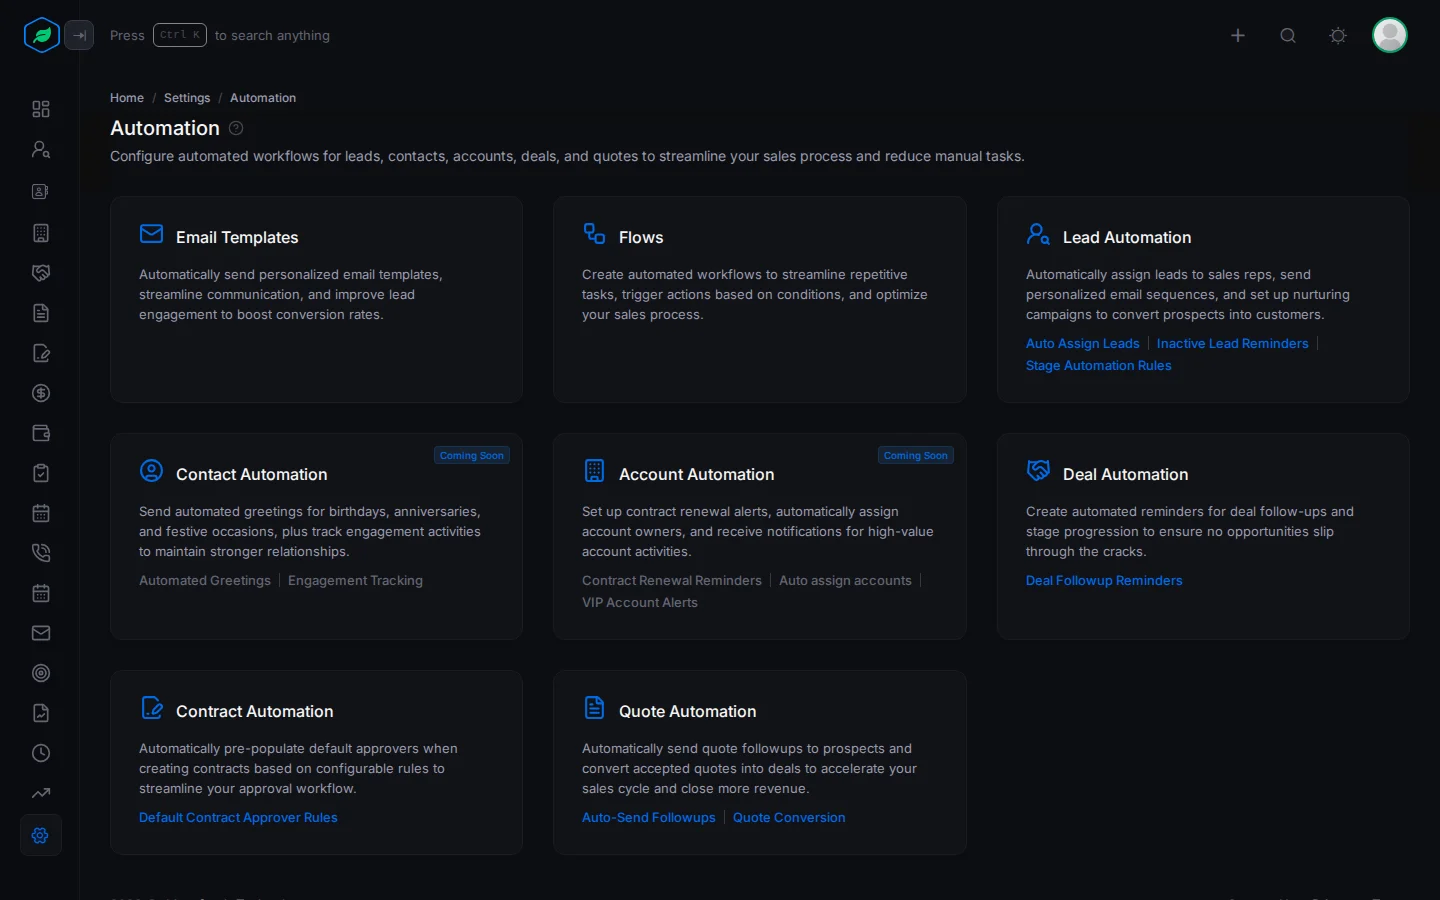Click the envelope icon in Email Templates card
This screenshot has height=900, width=1440.
pos(151,234)
